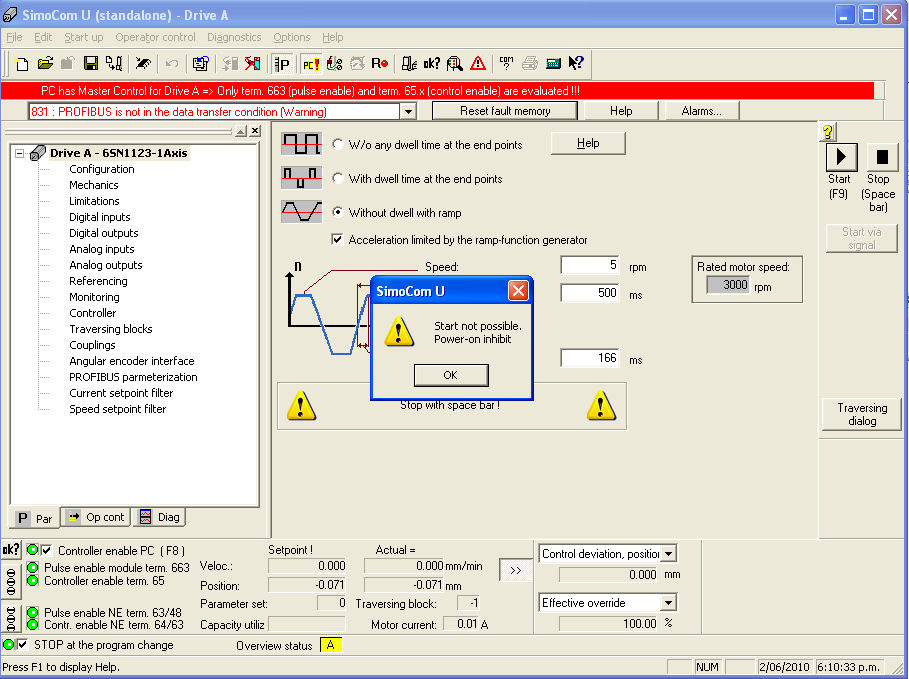Select With dwell time at the end points
The image size is (909, 679).
[x=337, y=179]
